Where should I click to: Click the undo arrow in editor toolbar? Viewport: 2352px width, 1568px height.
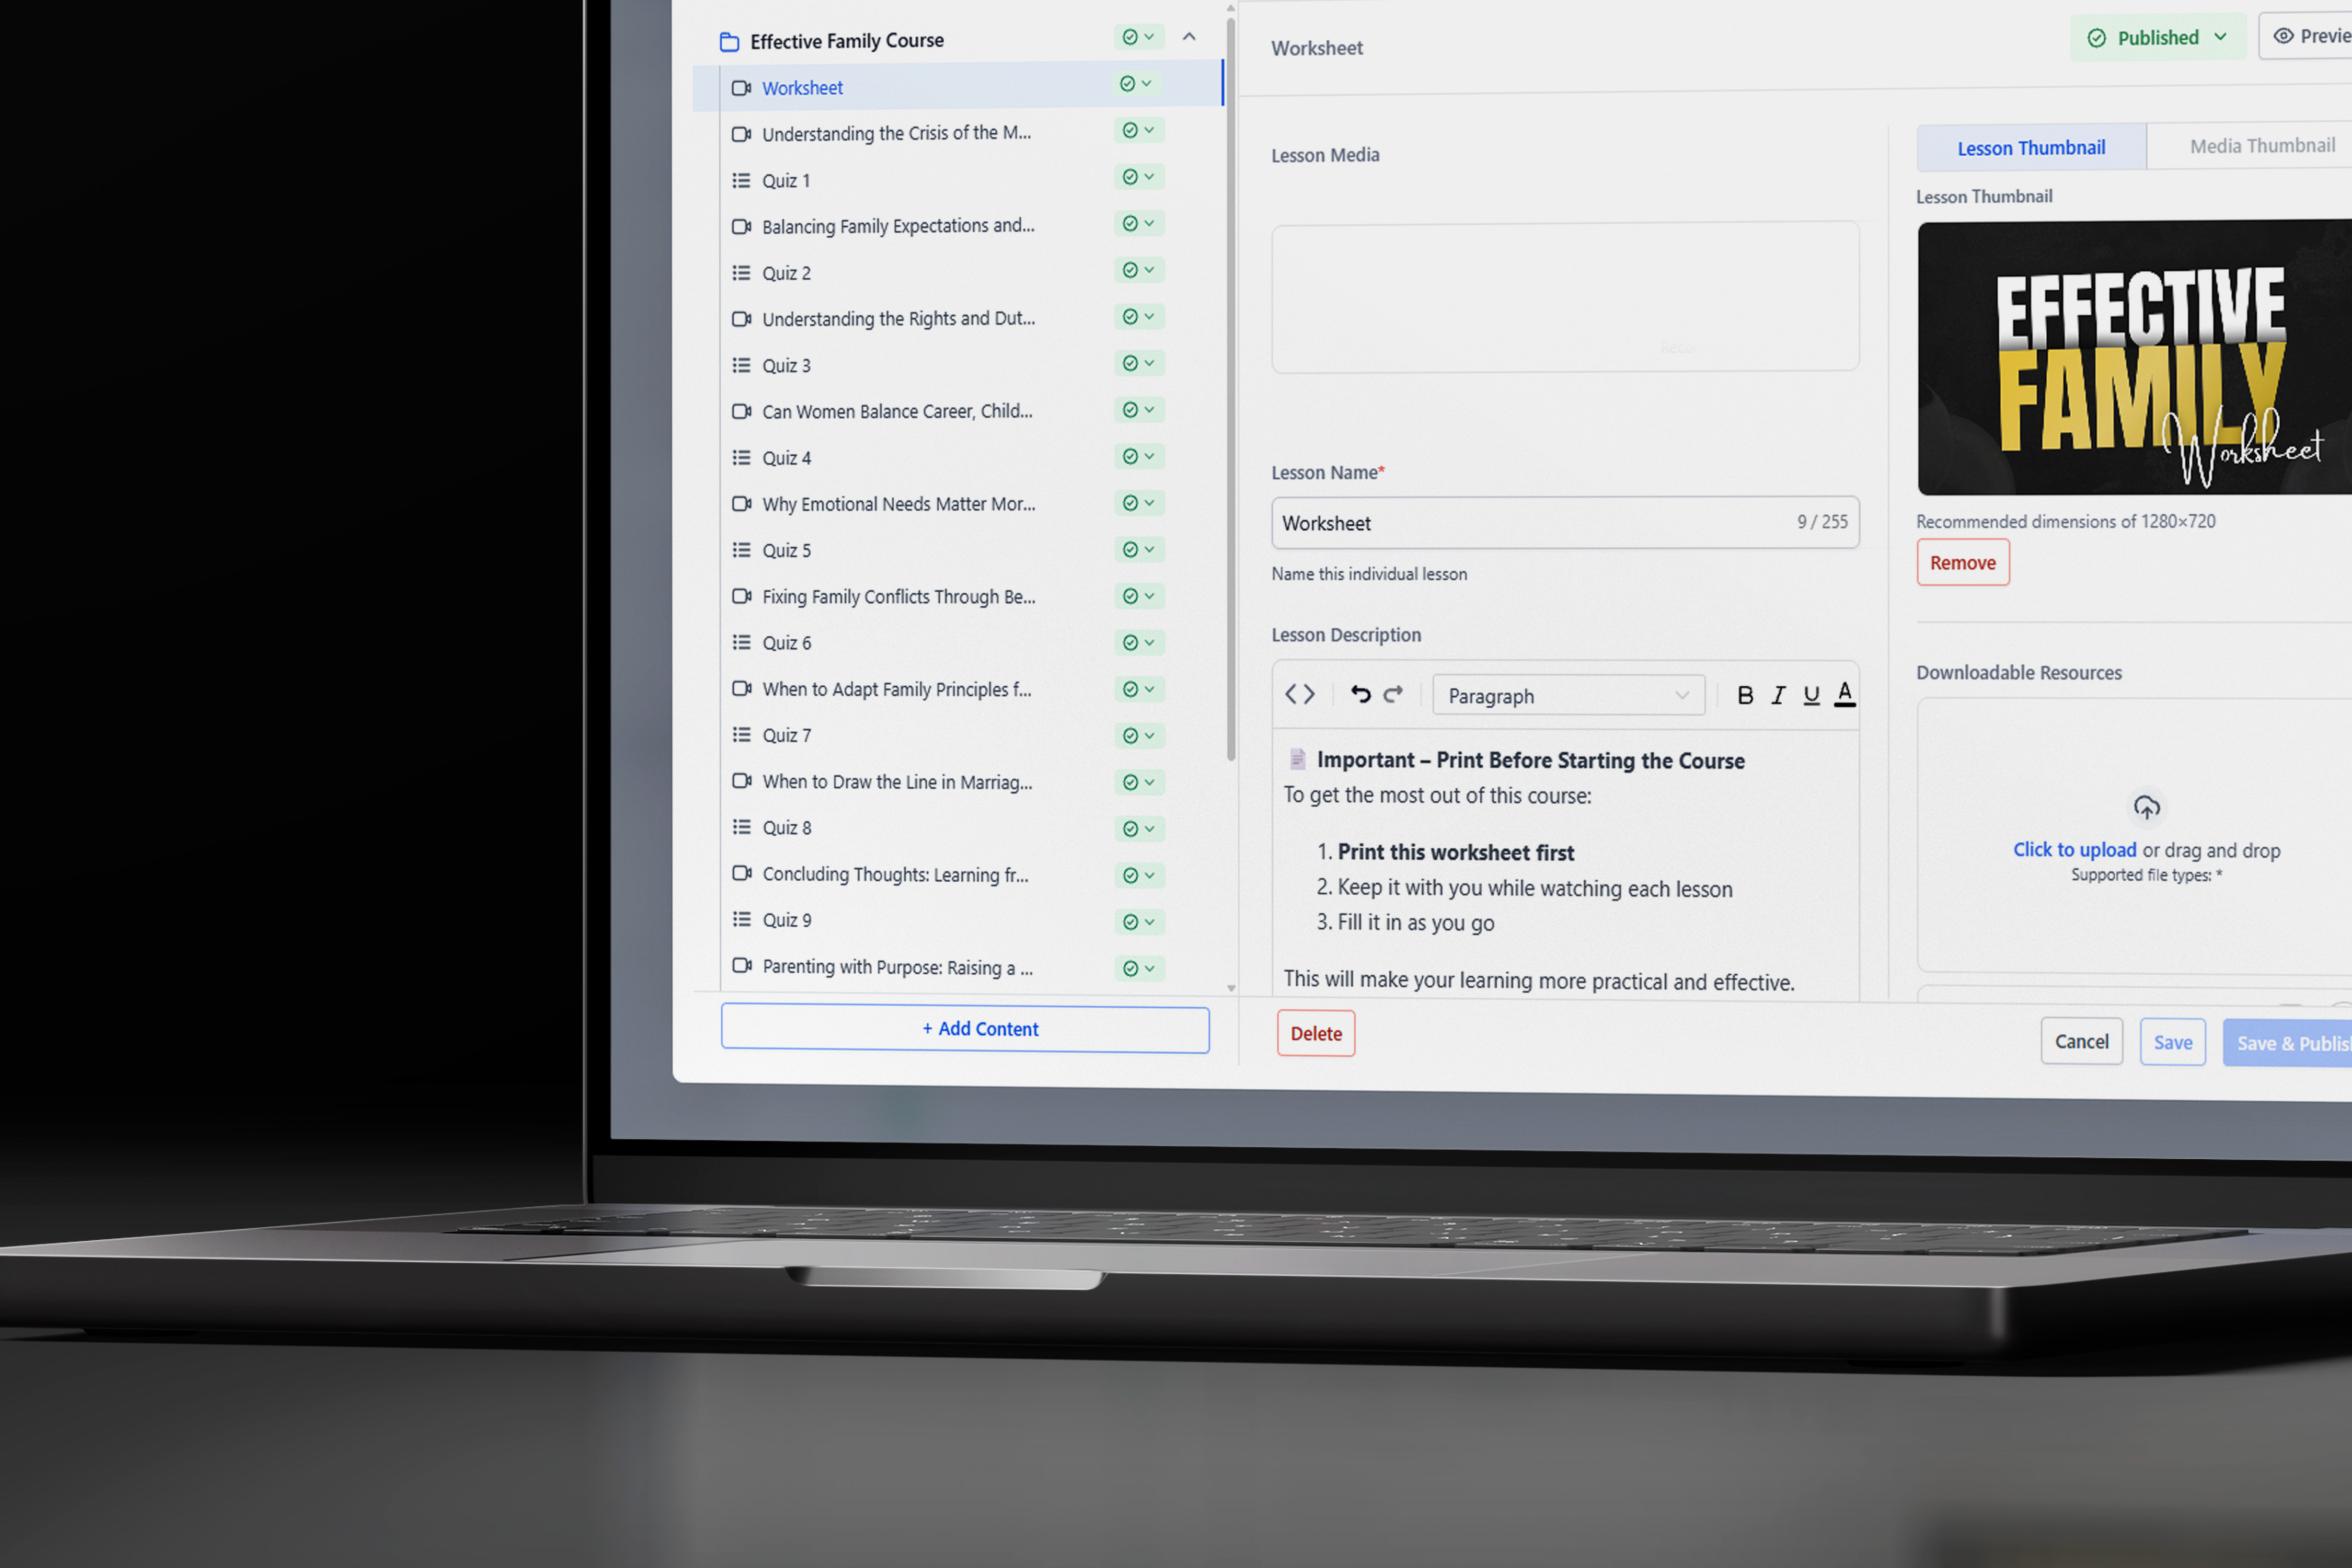(1360, 694)
